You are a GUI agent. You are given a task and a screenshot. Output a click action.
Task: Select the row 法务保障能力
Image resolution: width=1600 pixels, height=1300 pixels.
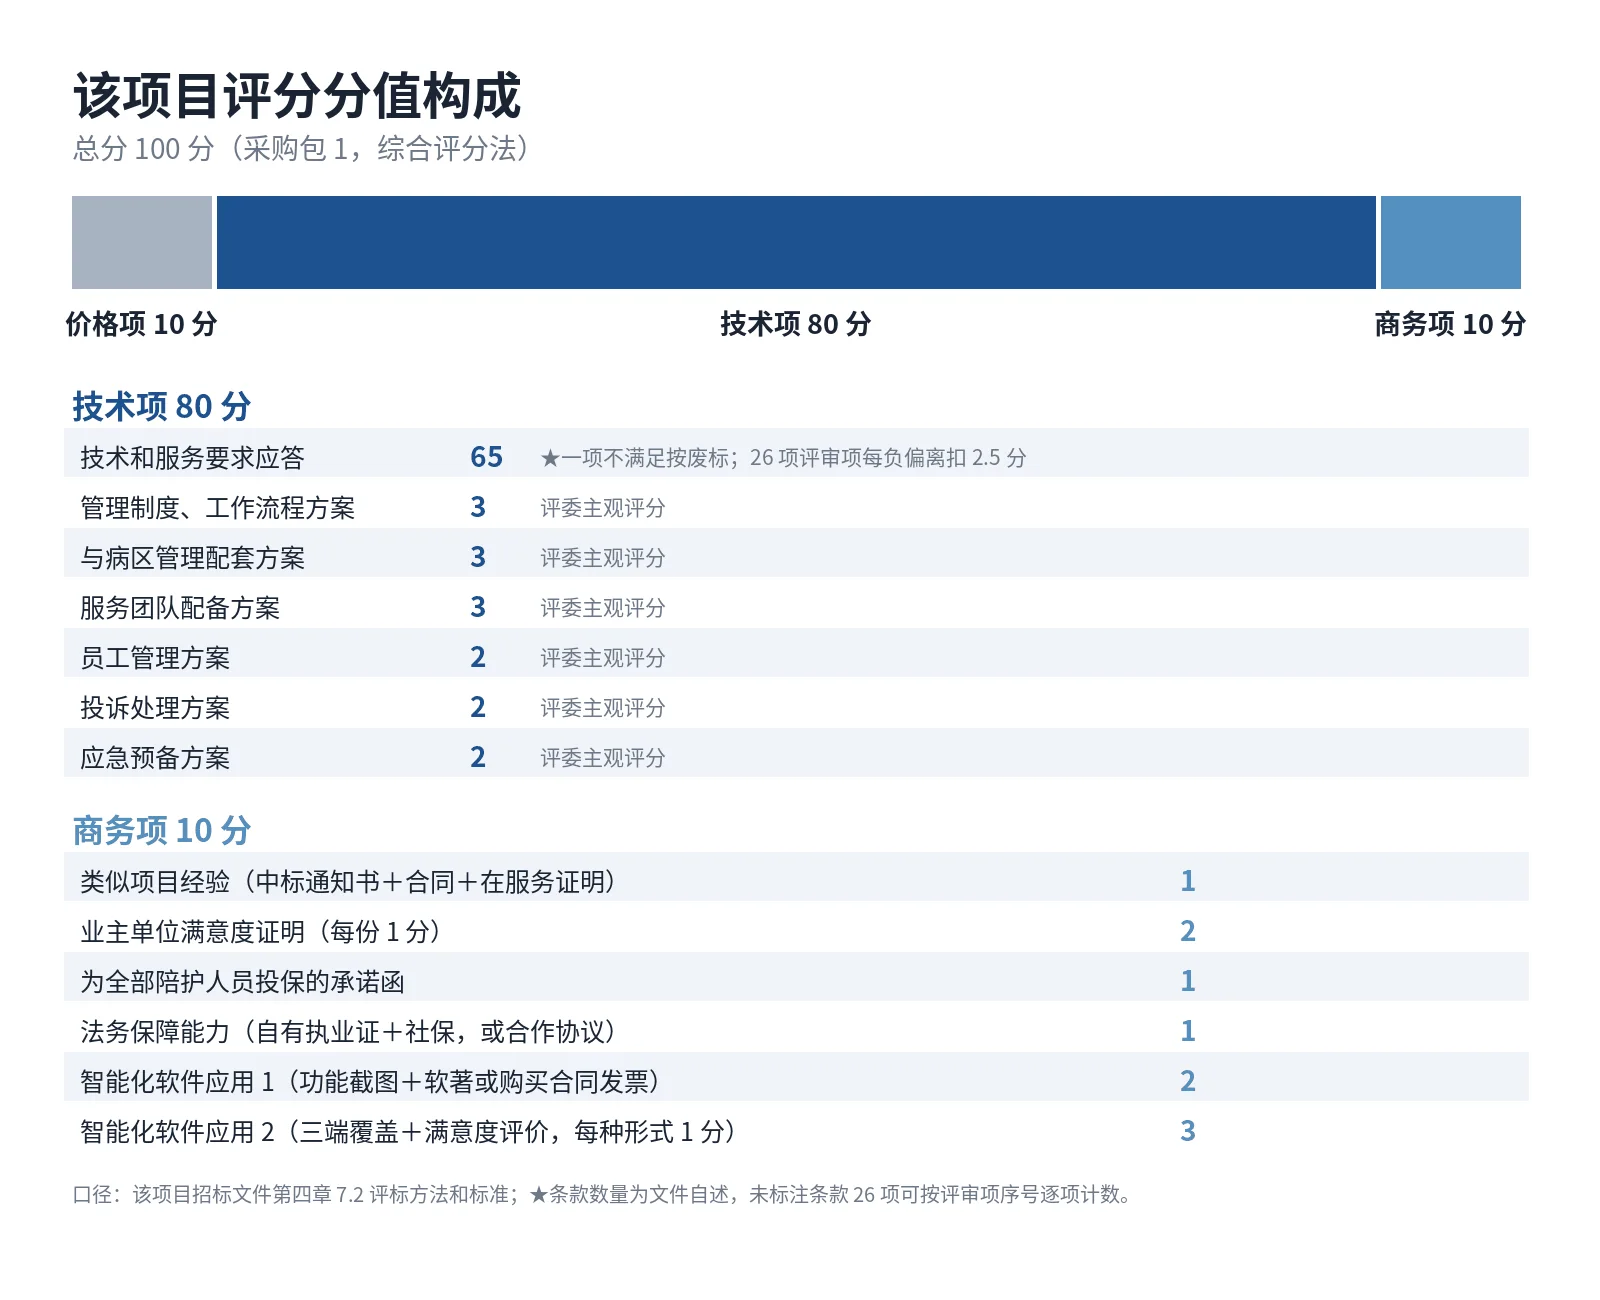tap(796, 1027)
